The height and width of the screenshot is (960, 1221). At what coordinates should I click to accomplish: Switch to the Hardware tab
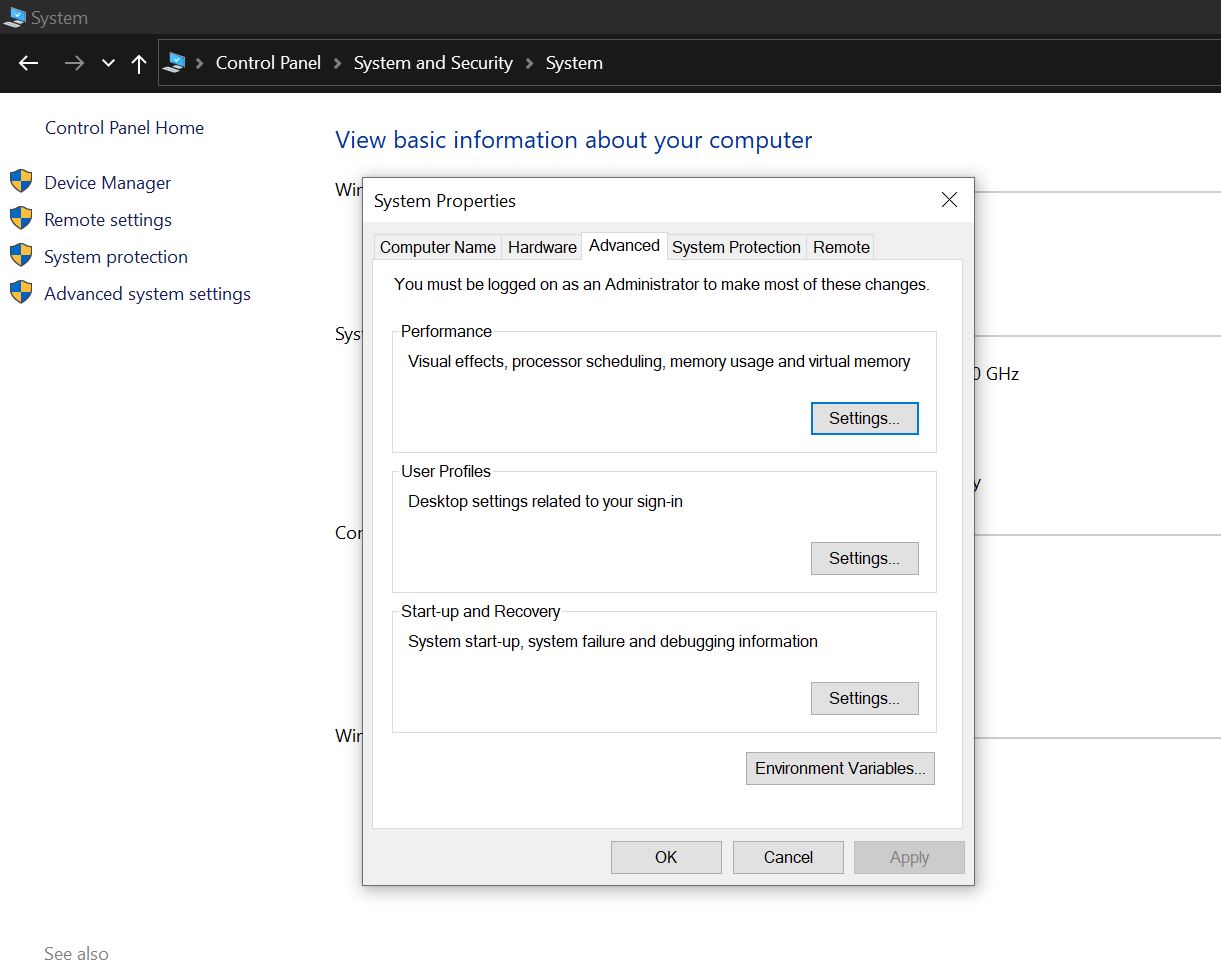(542, 247)
